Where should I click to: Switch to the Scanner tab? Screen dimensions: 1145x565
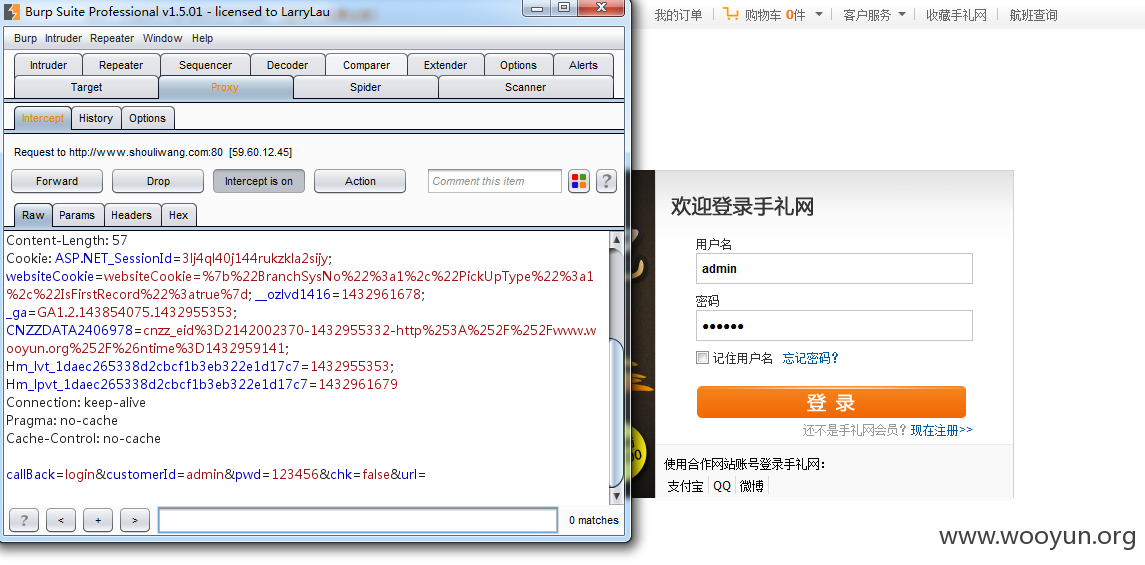click(526, 87)
